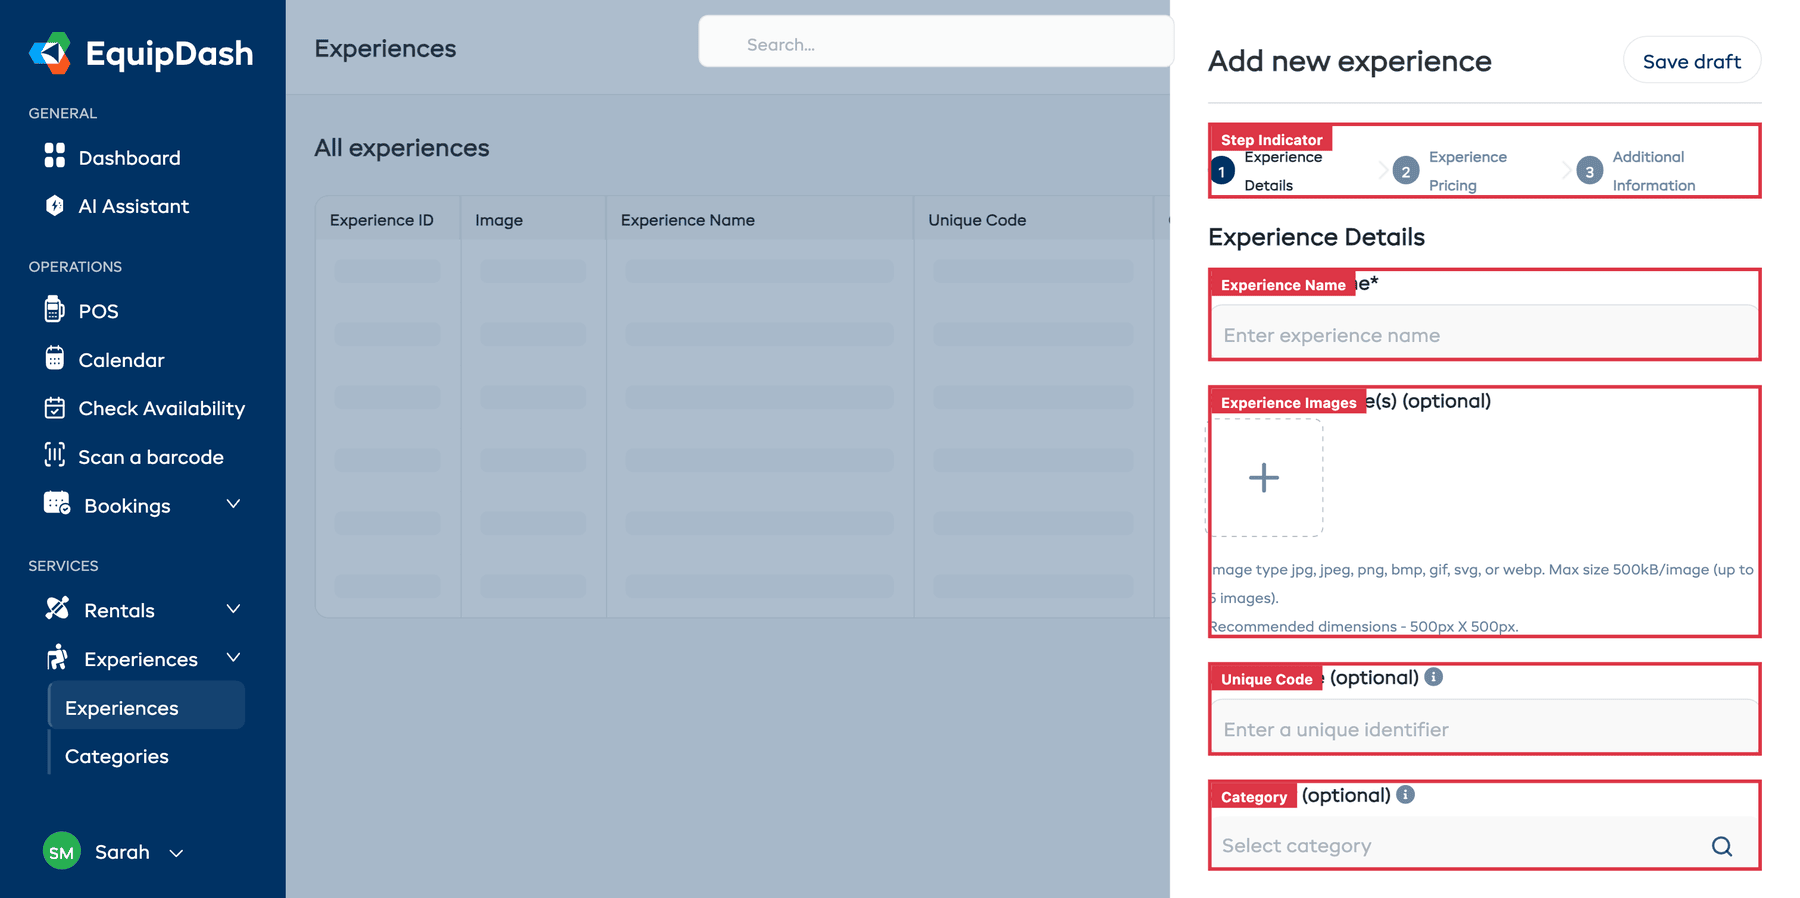Viewport: 1800px width, 898px height.
Task: Click the Bookings menu label
Action: [127, 506]
